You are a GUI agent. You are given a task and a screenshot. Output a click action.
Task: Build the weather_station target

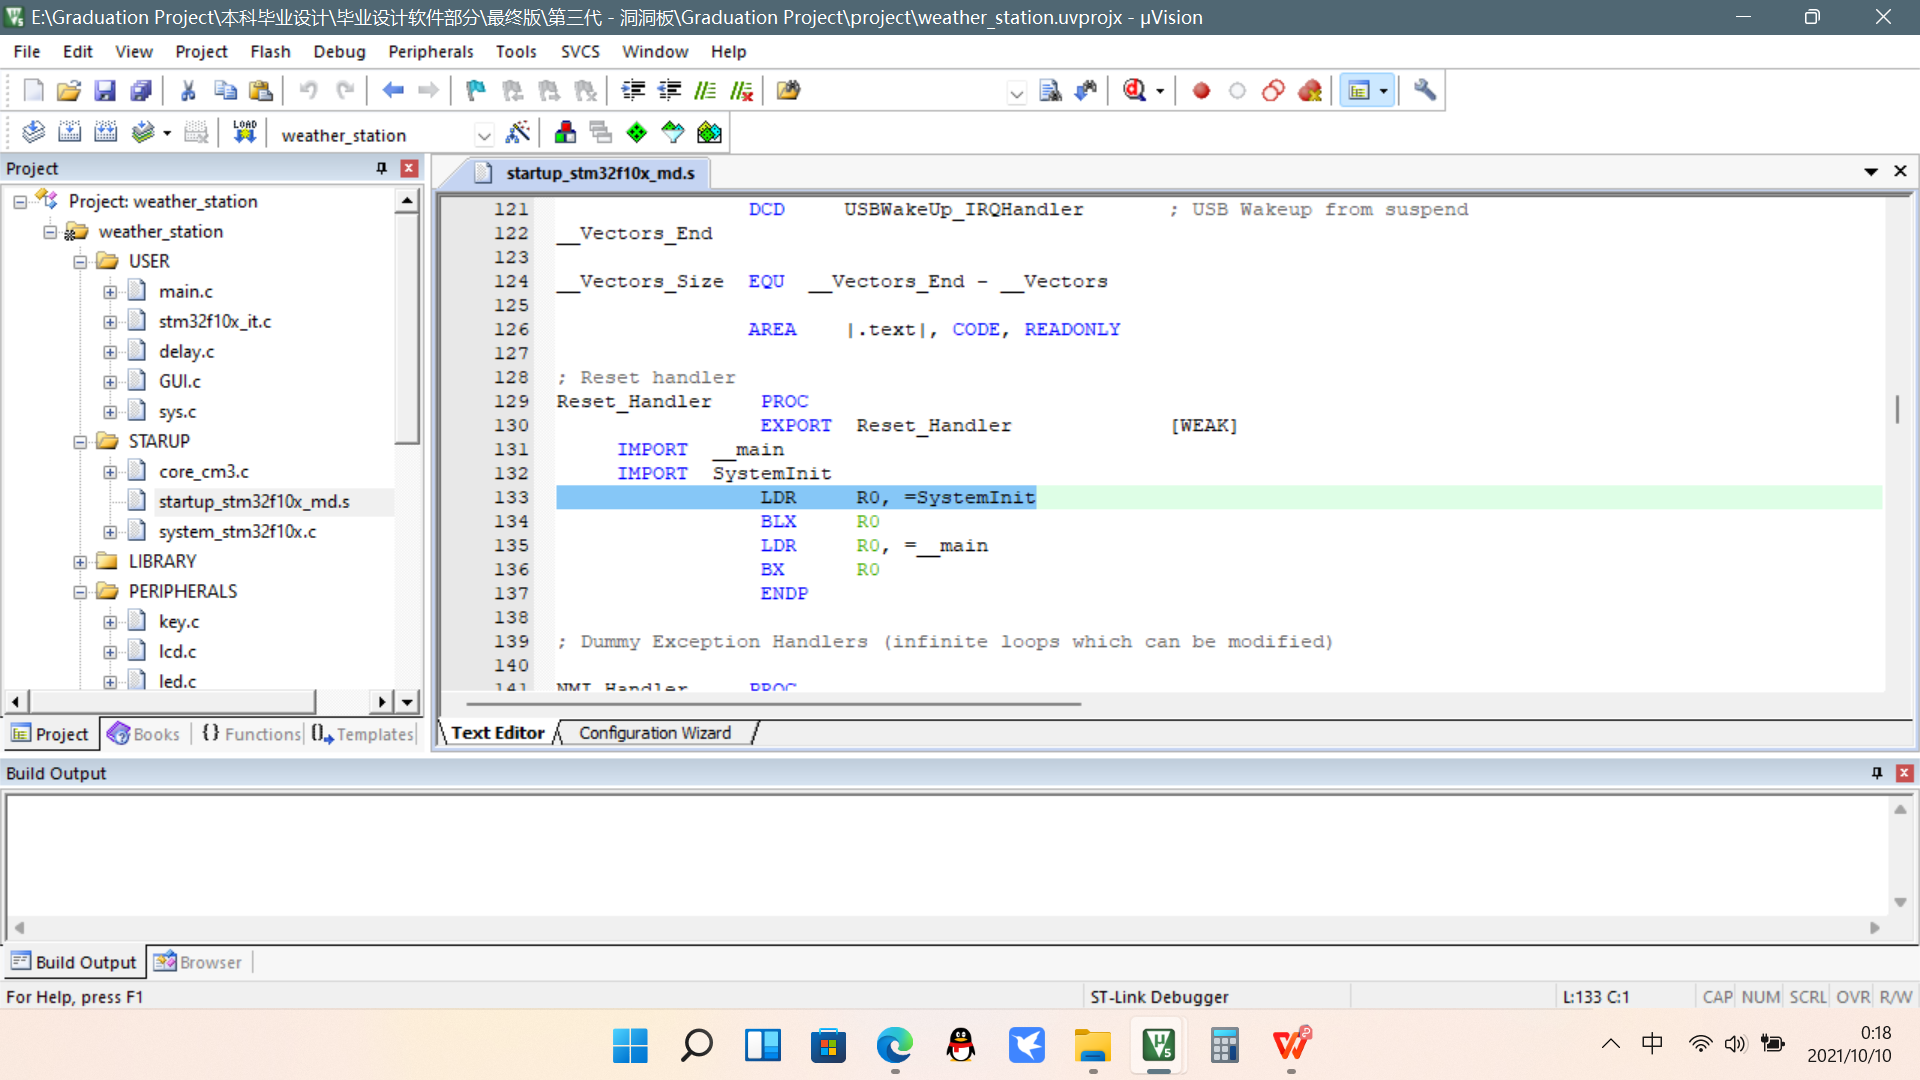69,131
